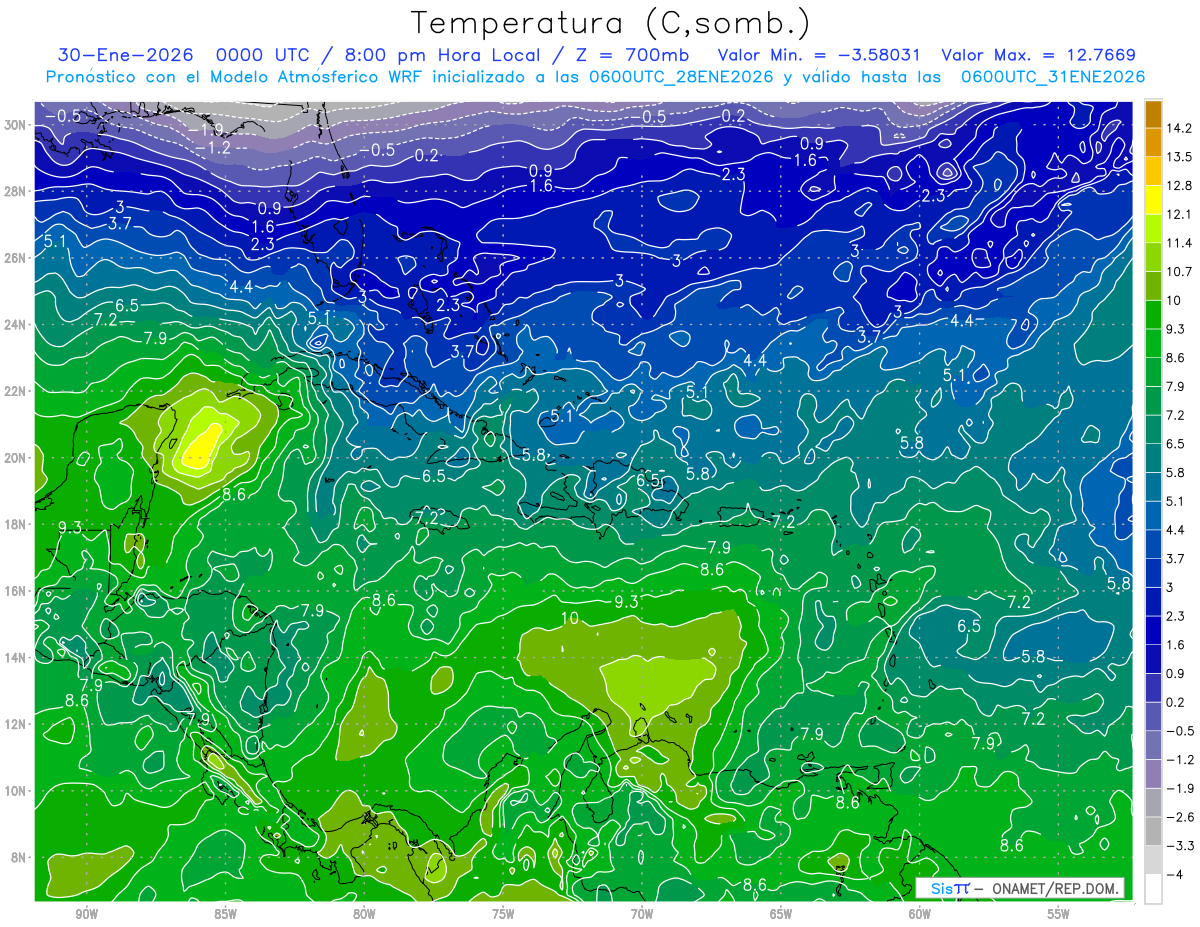
Task: Select the 30-Ene-2026 date text
Action: pyautogui.click(x=125, y=55)
